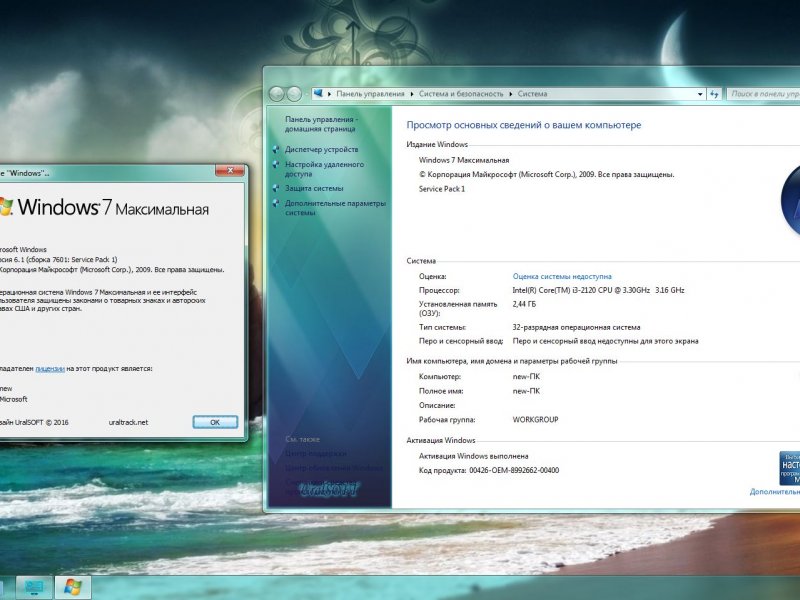The height and width of the screenshot is (600, 800).
Task: Open 'Настройка удаленного доступа' link
Action: [x=324, y=169]
